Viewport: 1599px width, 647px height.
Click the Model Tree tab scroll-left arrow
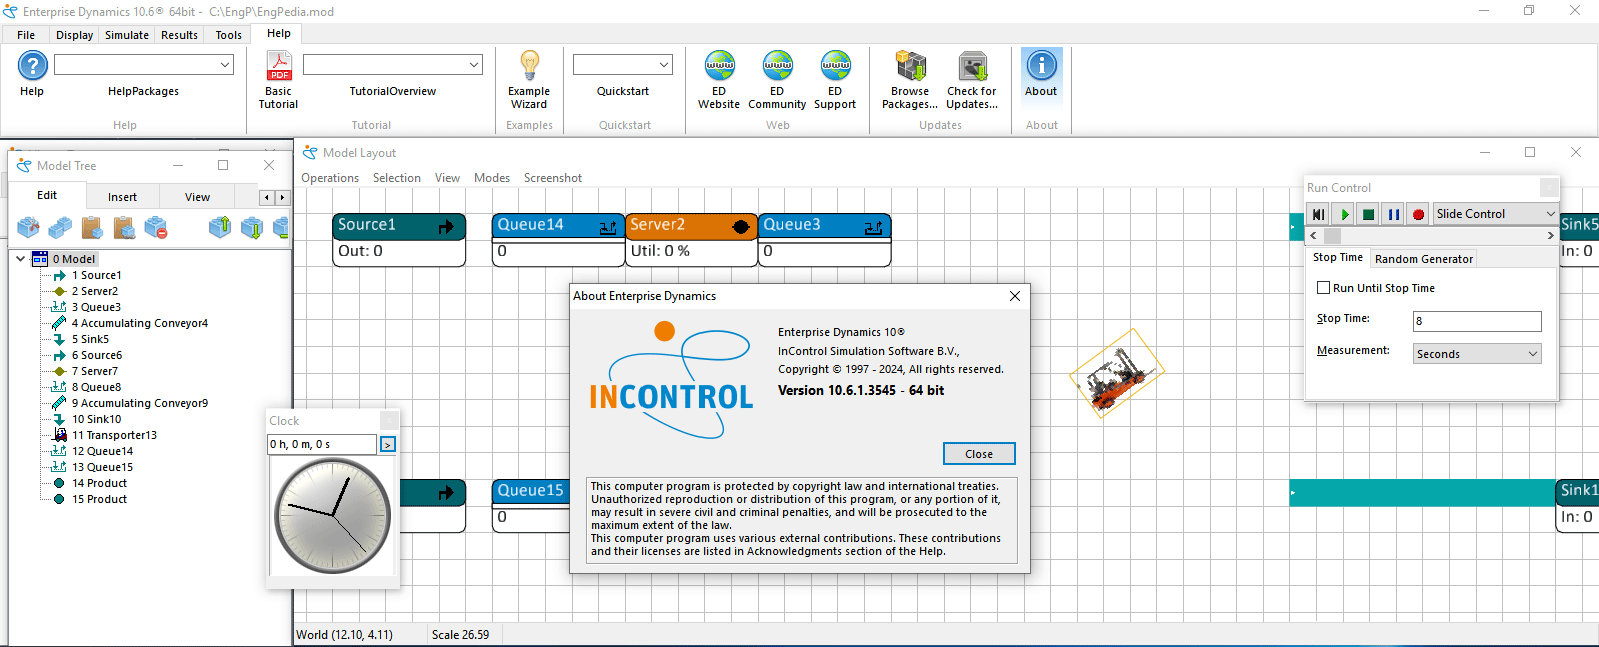[x=266, y=198]
